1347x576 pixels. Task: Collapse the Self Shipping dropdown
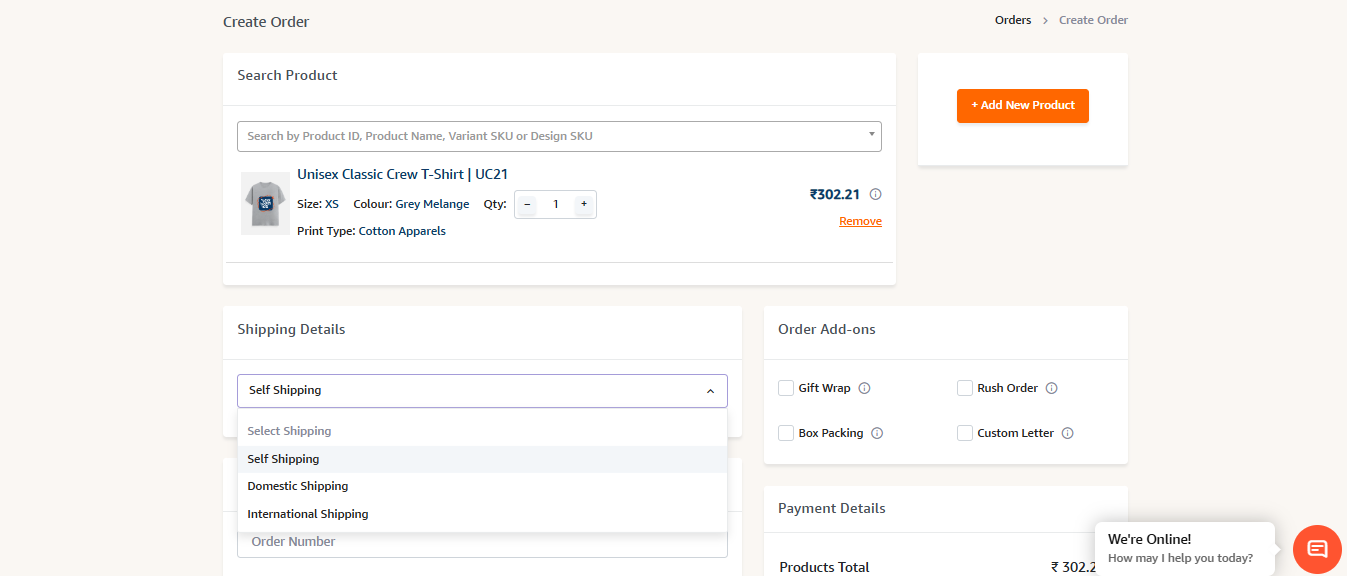pos(710,391)
